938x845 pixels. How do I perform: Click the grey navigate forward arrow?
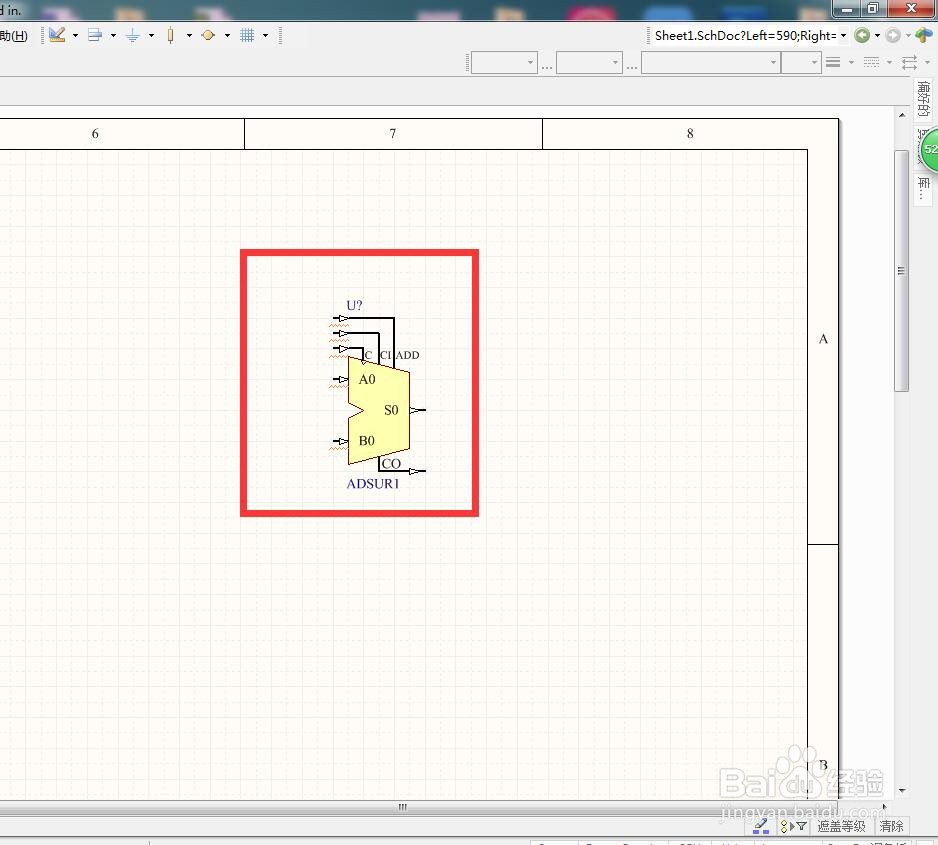(893, 35)
